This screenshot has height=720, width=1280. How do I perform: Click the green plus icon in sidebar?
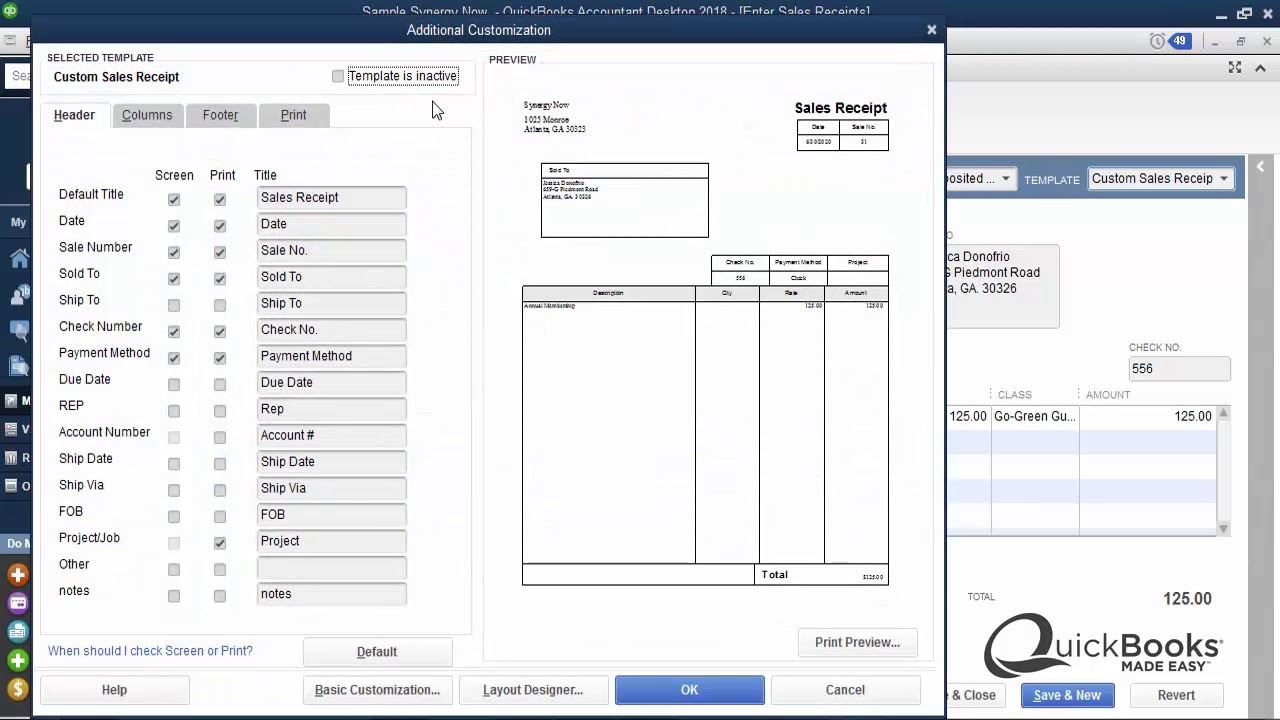coord(18,660)
